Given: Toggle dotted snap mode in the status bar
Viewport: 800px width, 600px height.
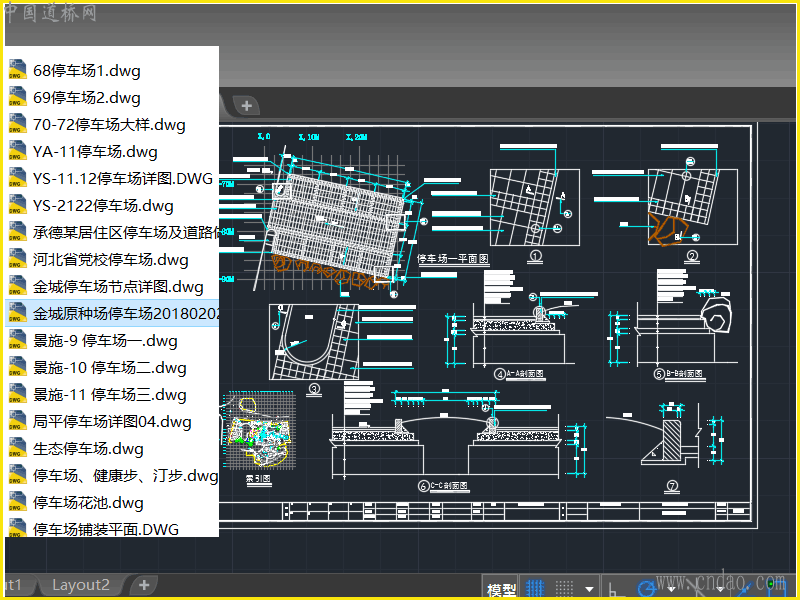Looking at the screenshot, I should 564,588.
